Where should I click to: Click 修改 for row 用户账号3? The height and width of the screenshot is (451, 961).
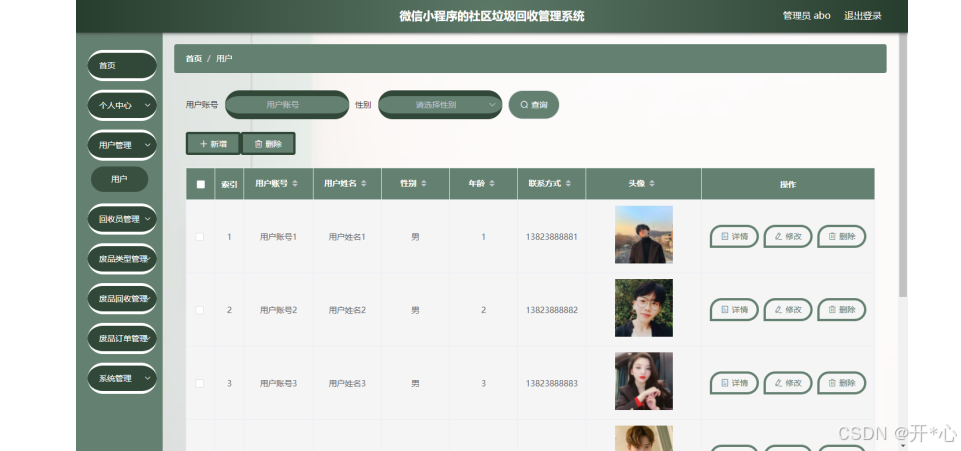(788, 383)
